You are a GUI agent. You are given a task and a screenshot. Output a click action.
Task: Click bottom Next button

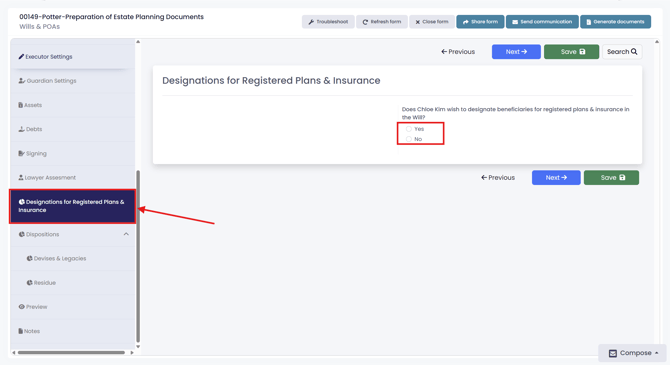click(x=556, y=177)
